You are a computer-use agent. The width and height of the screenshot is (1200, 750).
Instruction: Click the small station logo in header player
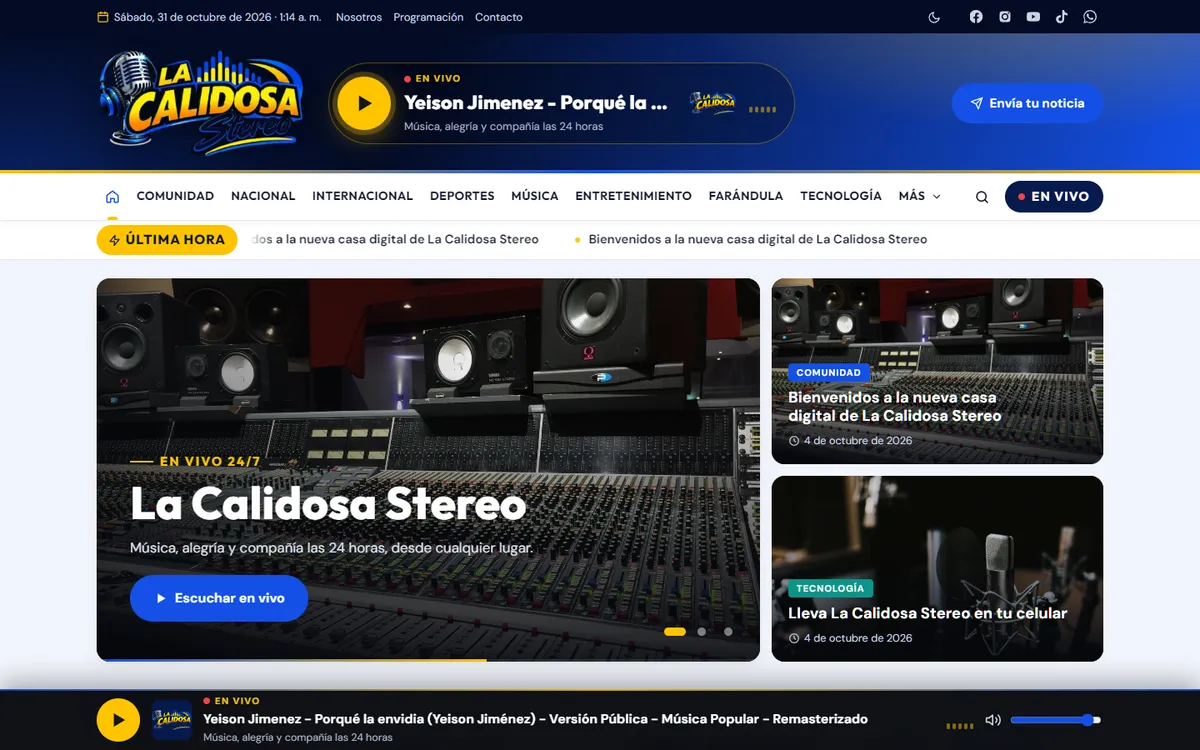[713, 102]
